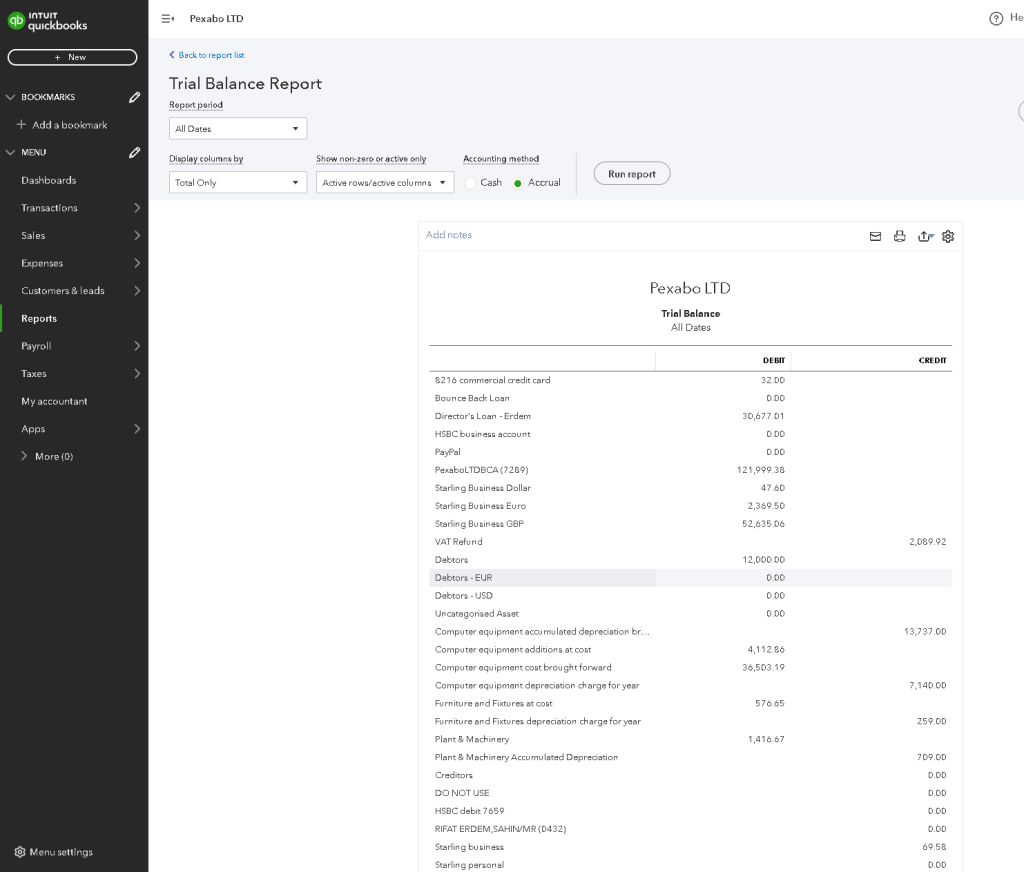Expand the Sales submenu arrow
The height and width of the screenshot is (872, 1024).
click(137, 235)
